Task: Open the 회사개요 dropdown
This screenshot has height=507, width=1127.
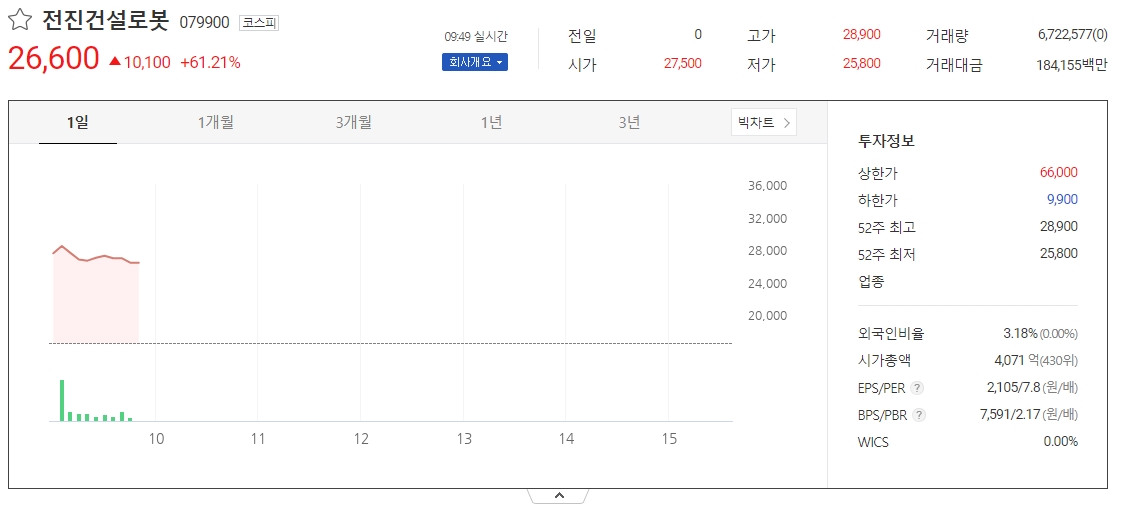Action: [475, 62]
